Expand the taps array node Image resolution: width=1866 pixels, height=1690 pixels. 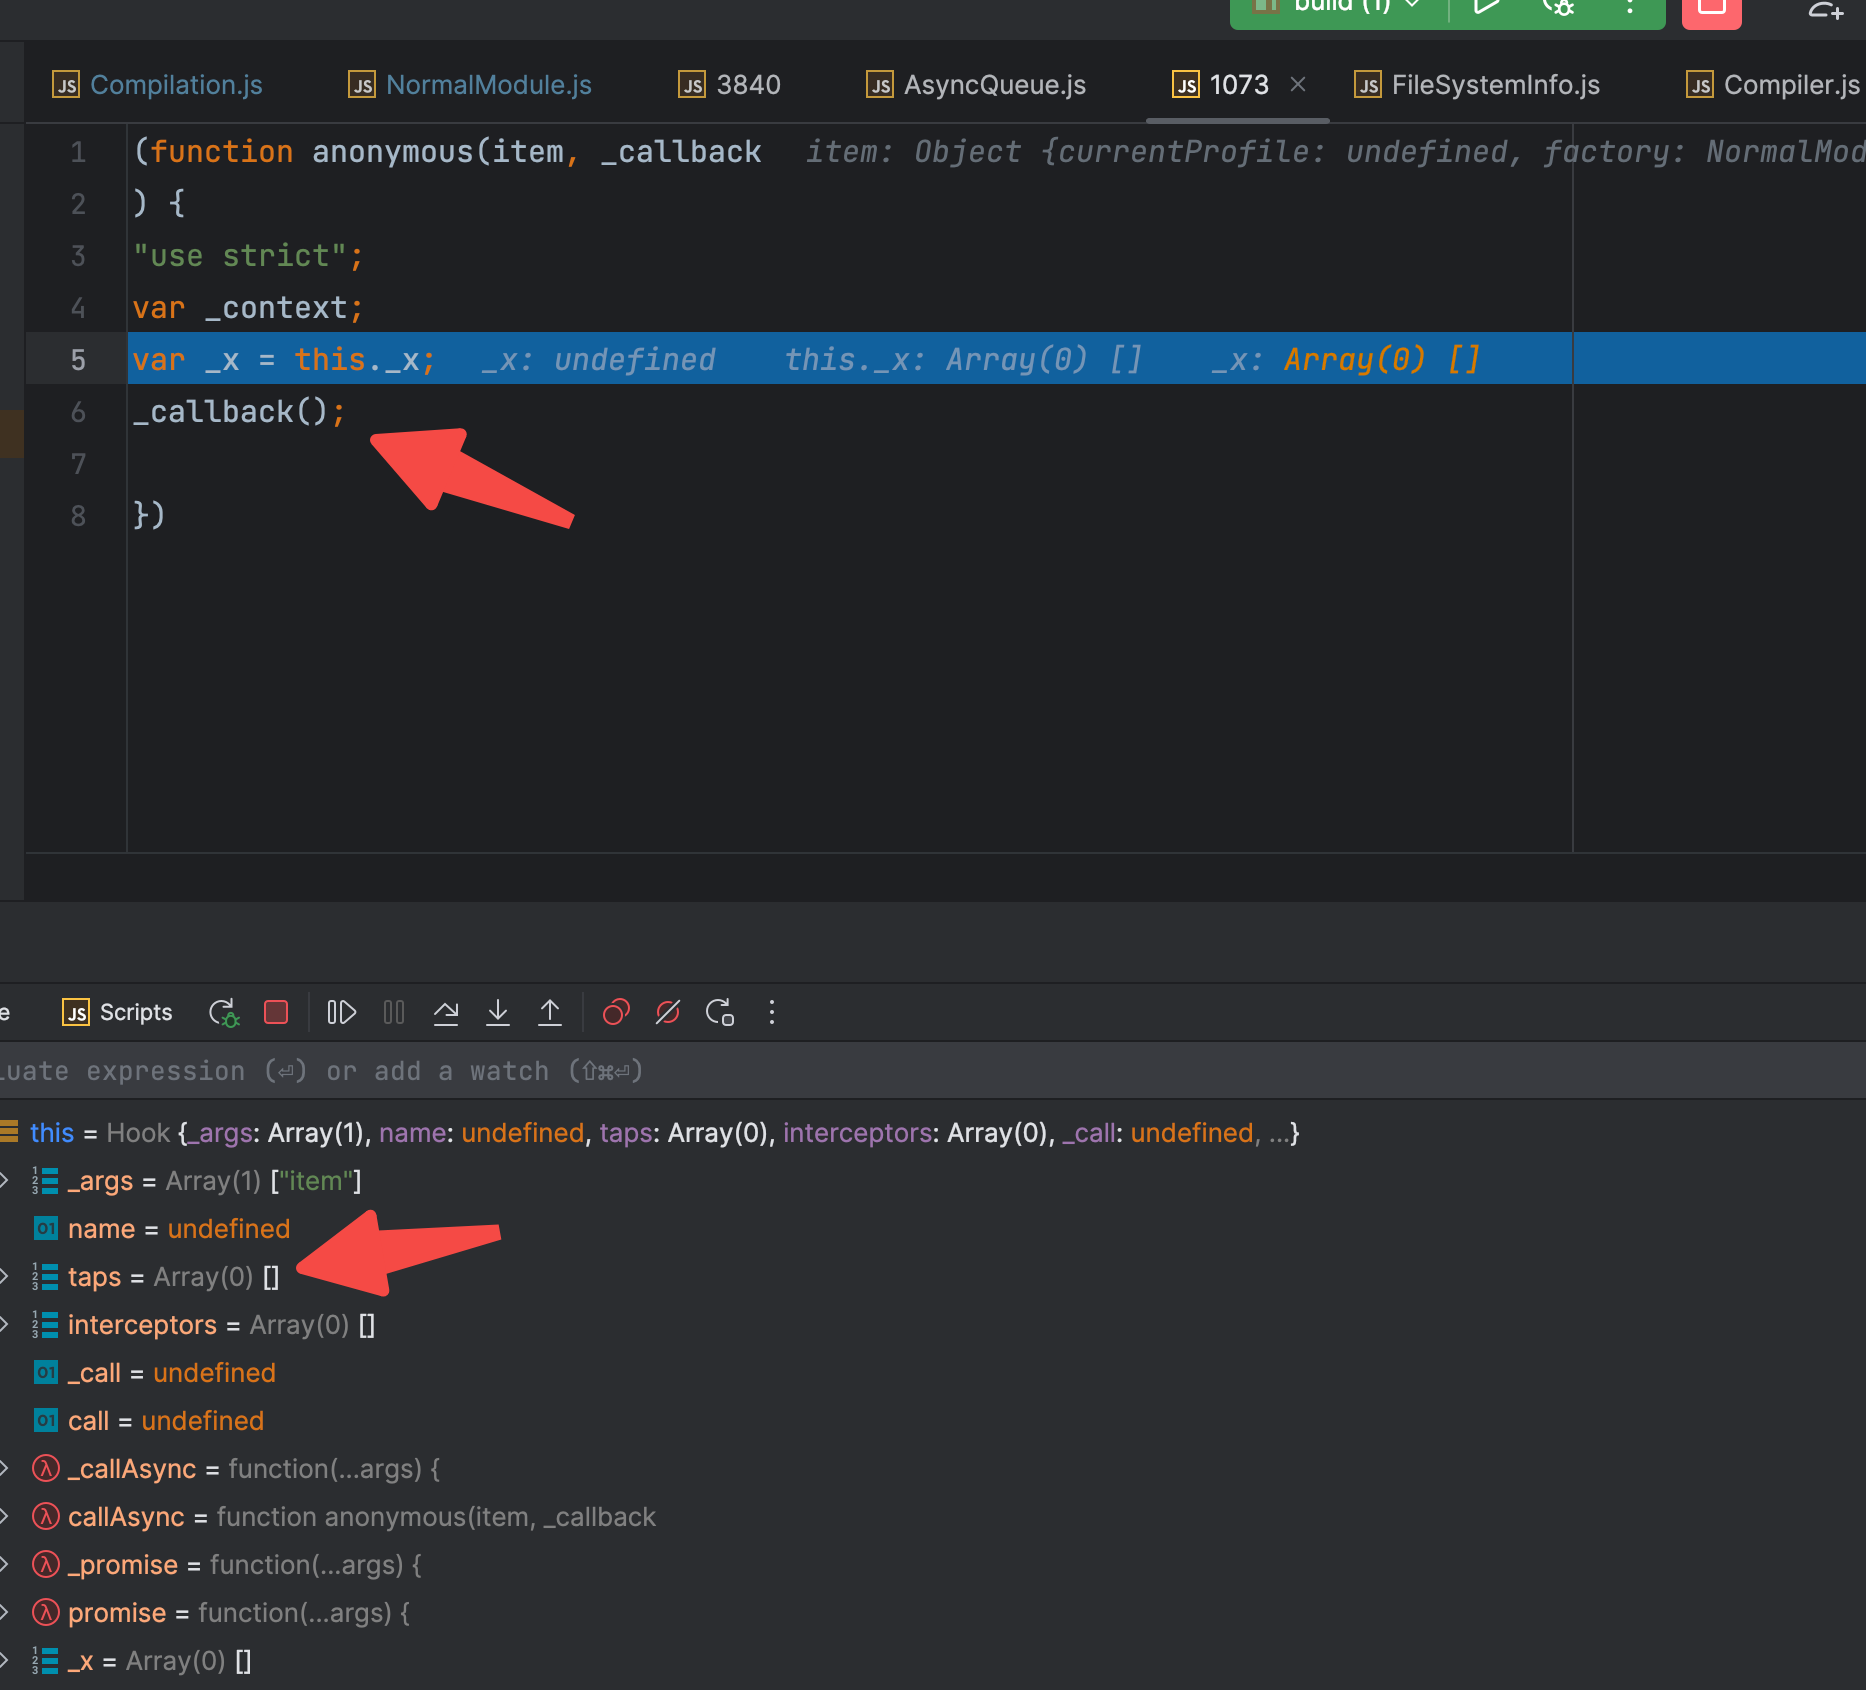click(x=6, y=1277)
